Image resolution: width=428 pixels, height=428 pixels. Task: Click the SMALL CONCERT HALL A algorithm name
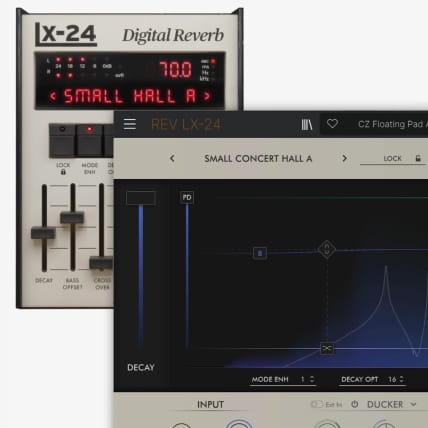258,158
